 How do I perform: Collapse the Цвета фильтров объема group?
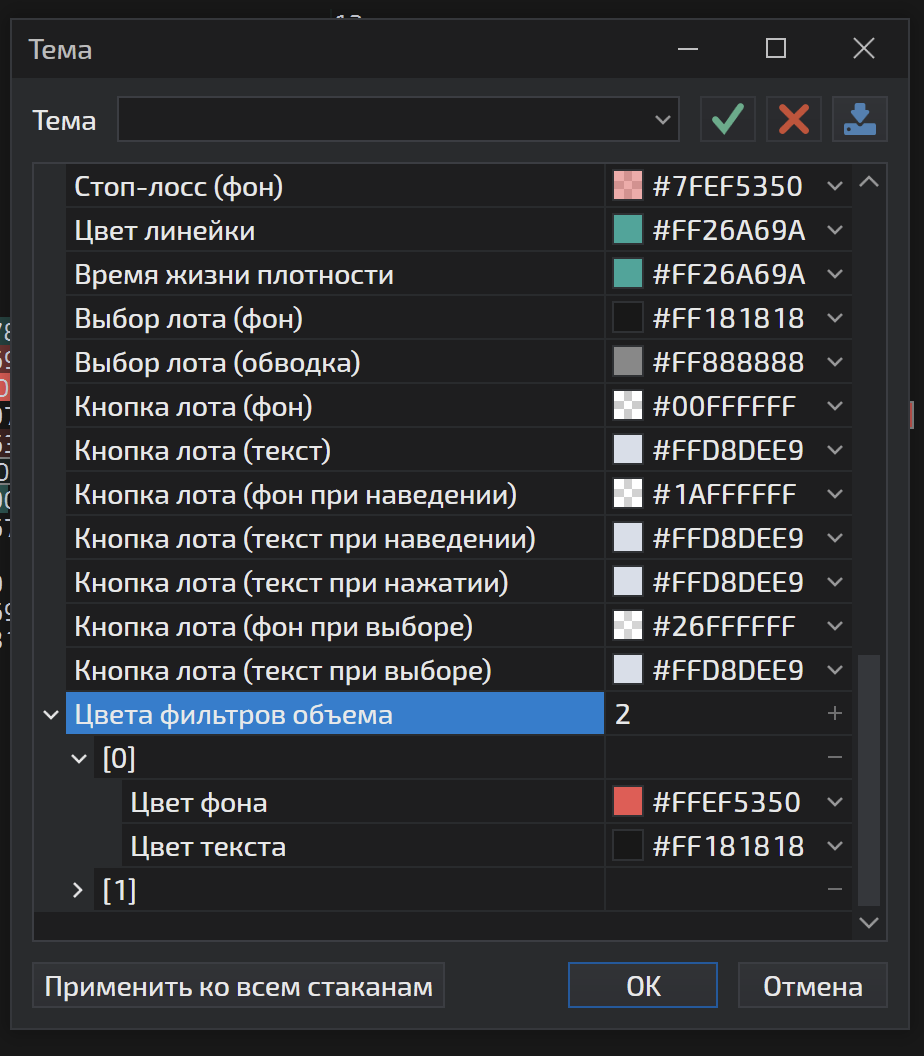pos(51,715)
